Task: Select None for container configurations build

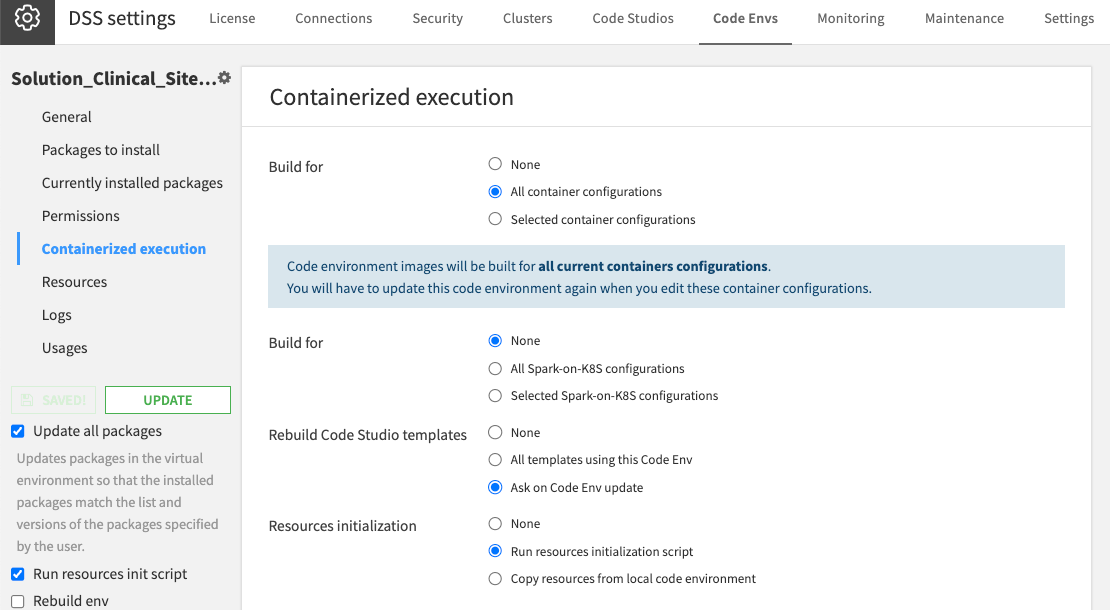Action: tap(495, 164)
